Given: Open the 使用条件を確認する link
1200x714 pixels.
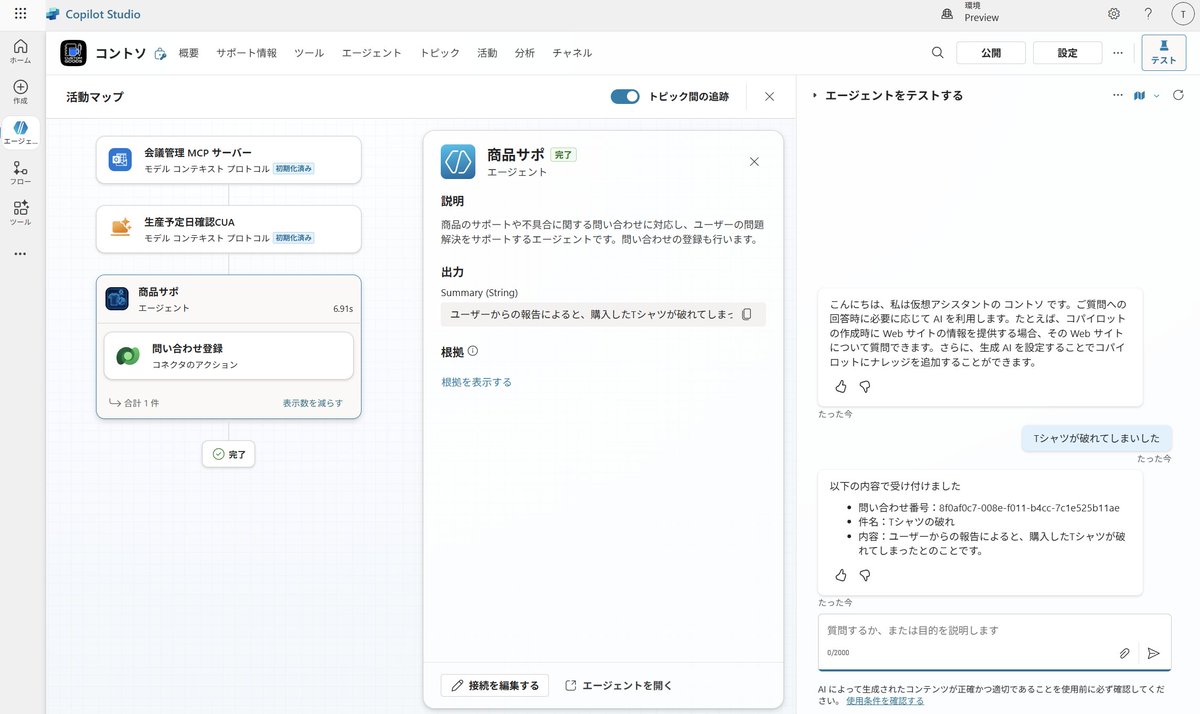Looking at the screenshot, I should (x=885, y=701).
